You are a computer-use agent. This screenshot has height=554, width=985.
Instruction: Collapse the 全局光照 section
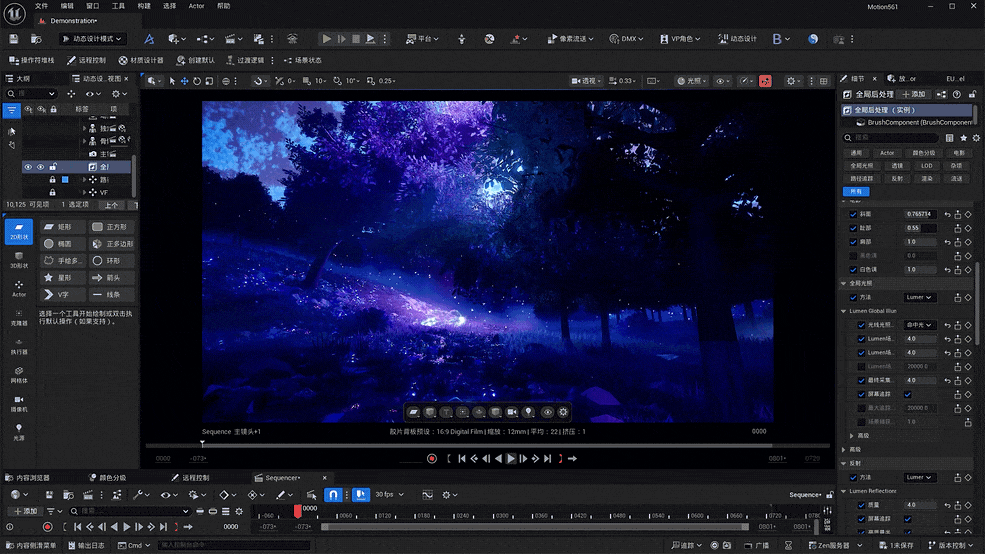[x=844, y=283]
